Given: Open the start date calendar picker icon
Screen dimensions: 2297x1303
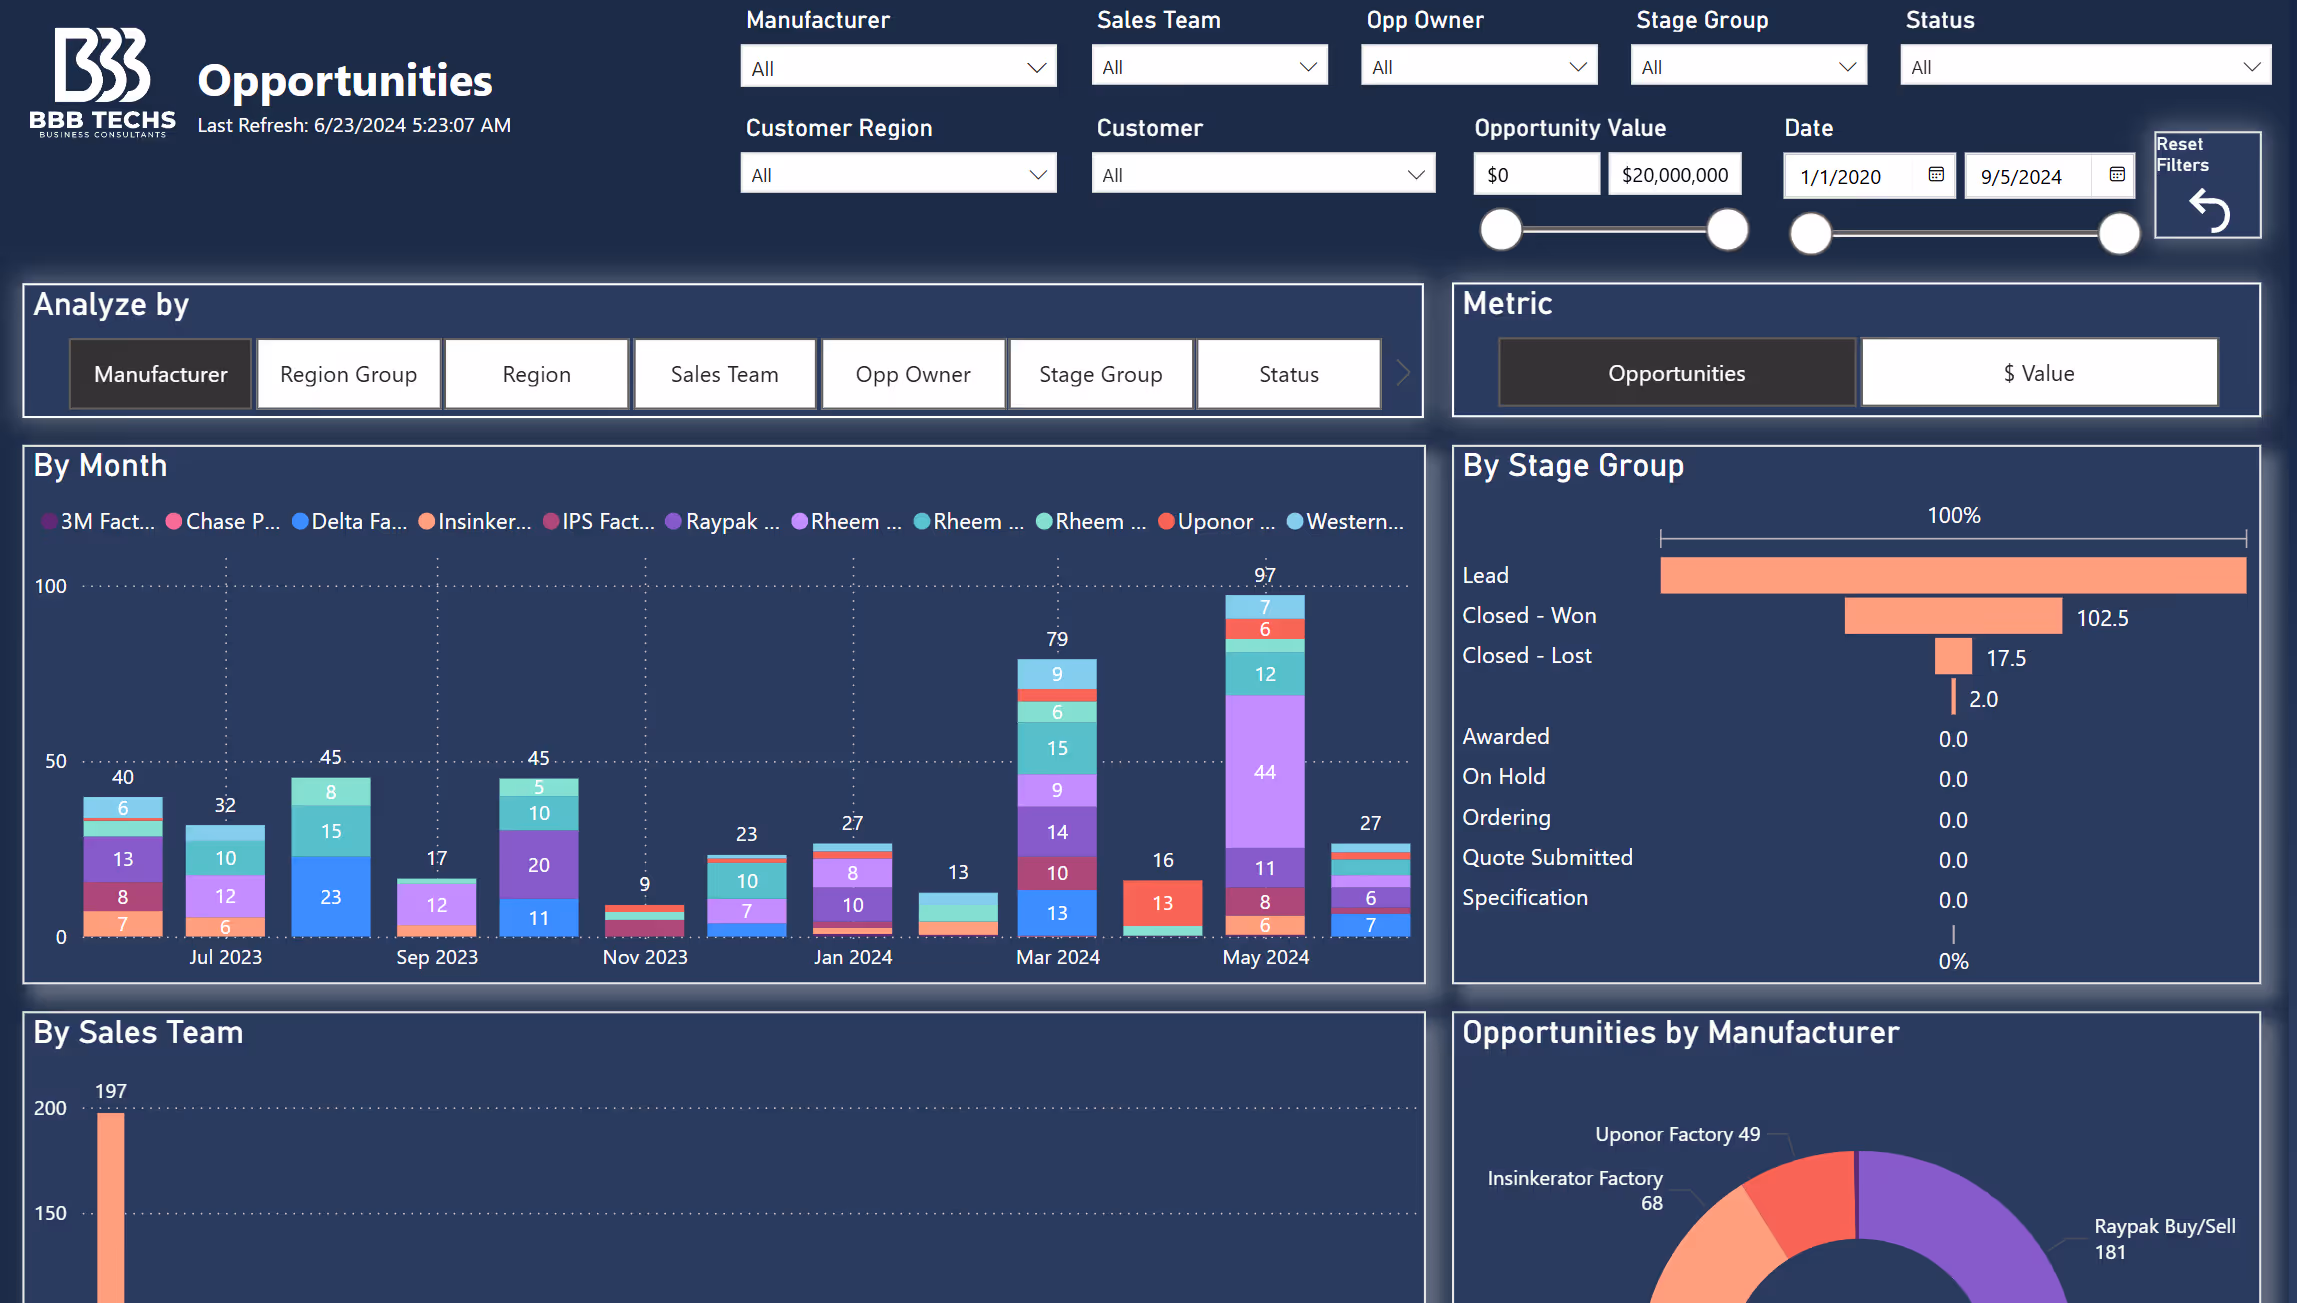Looking at the screenshot, I should (x=1936, y=175).
